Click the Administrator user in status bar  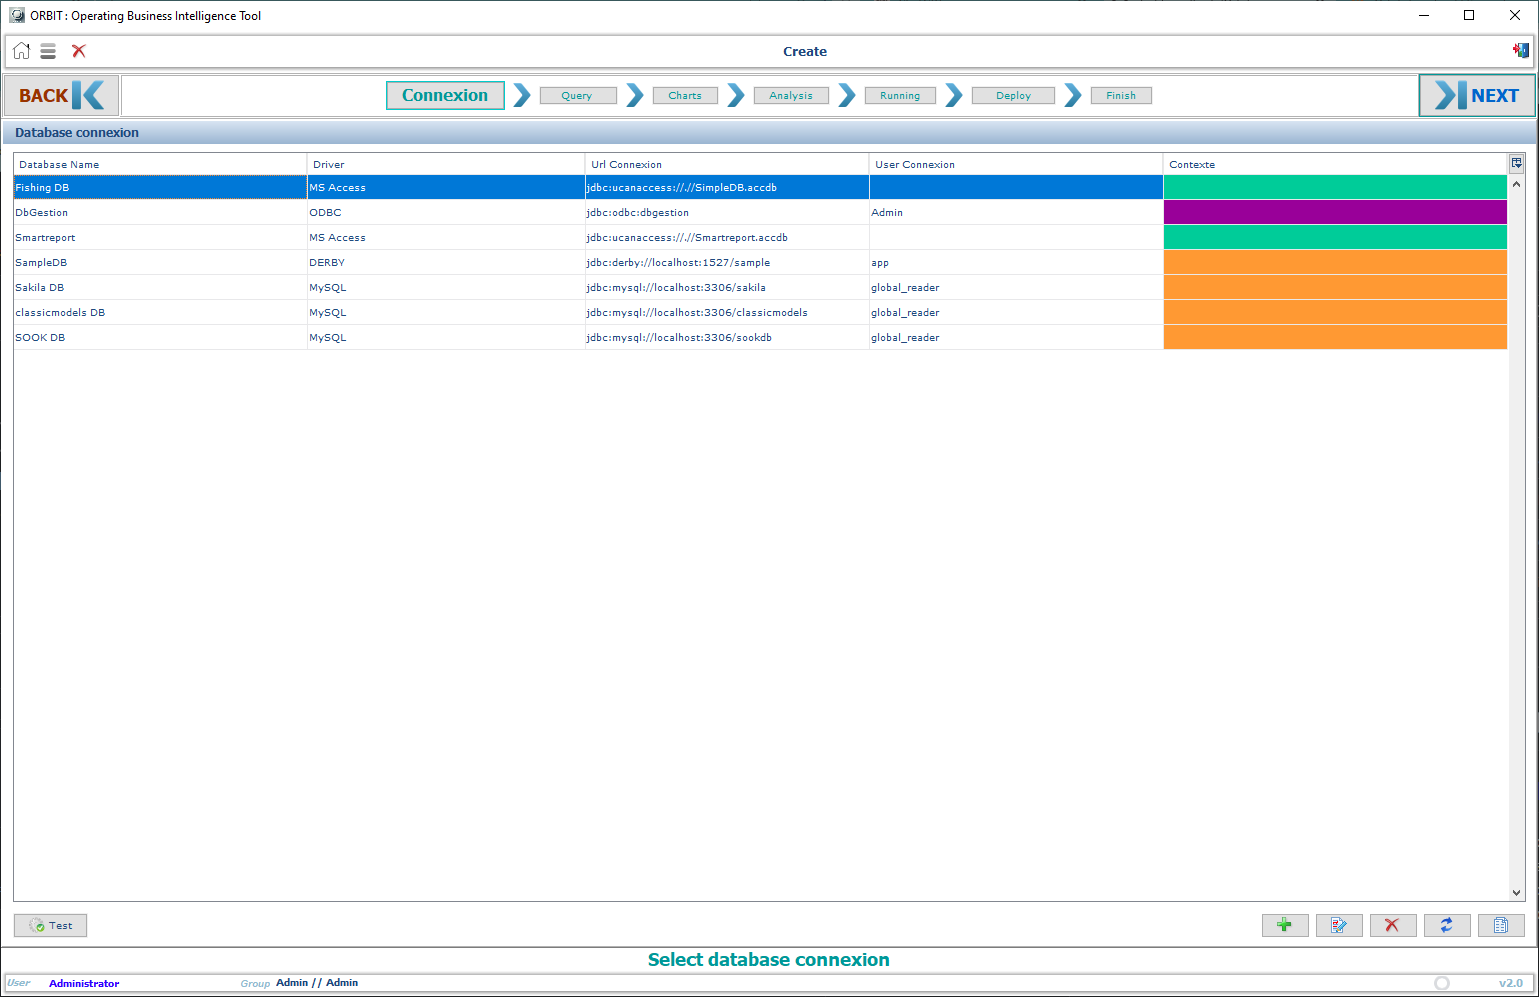click(84, 983)
